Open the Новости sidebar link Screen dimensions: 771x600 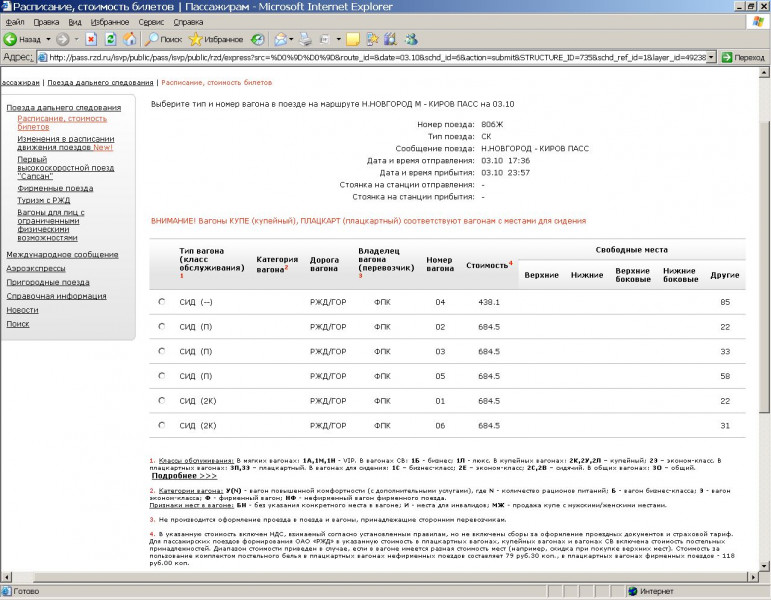pos(22,310)
